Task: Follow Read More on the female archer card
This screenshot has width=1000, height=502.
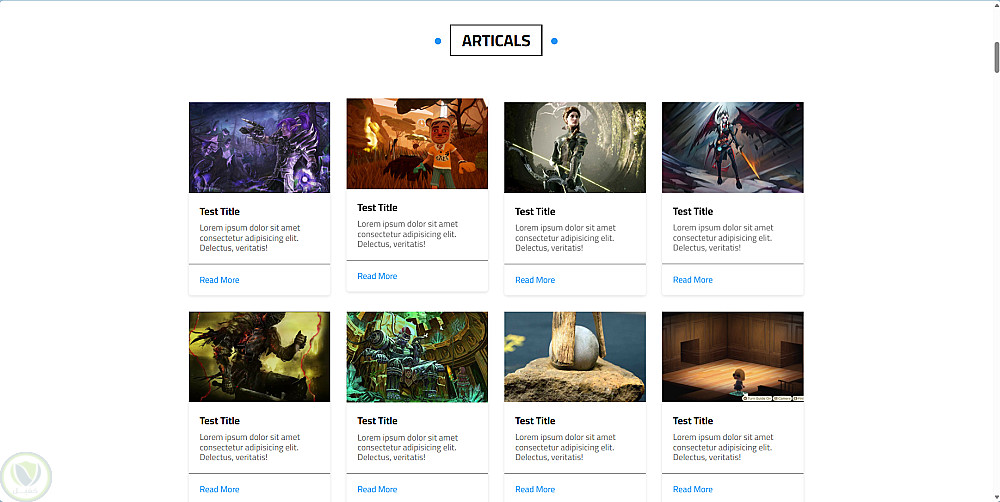Action: point(535,280)
